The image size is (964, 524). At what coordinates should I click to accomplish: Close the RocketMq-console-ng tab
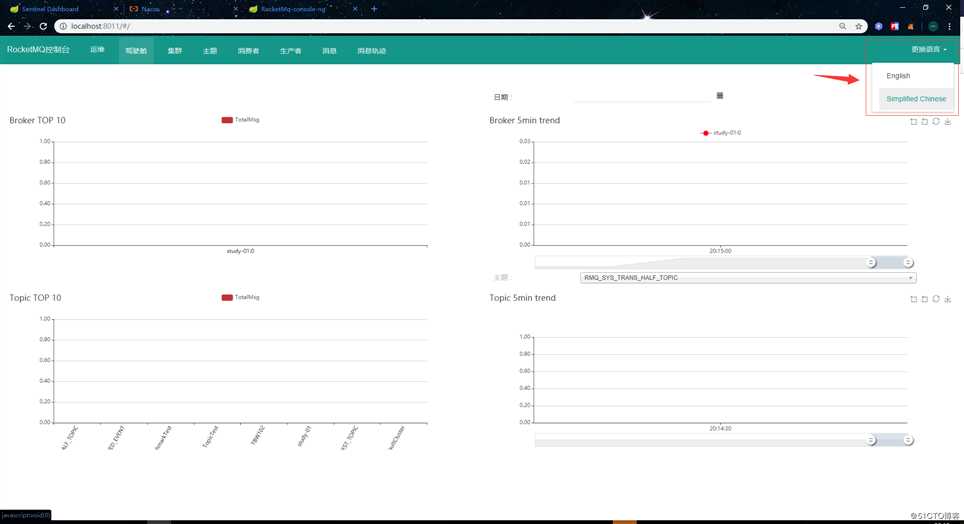[355, 9]
